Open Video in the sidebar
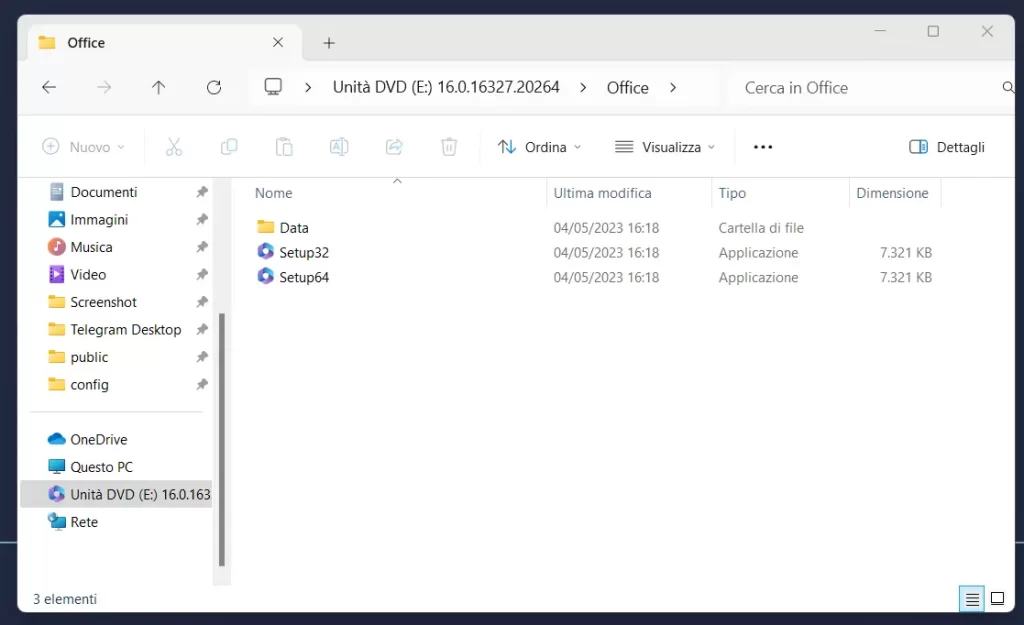This screenshot has height=625, width=1024. click(x=88, y=274)
